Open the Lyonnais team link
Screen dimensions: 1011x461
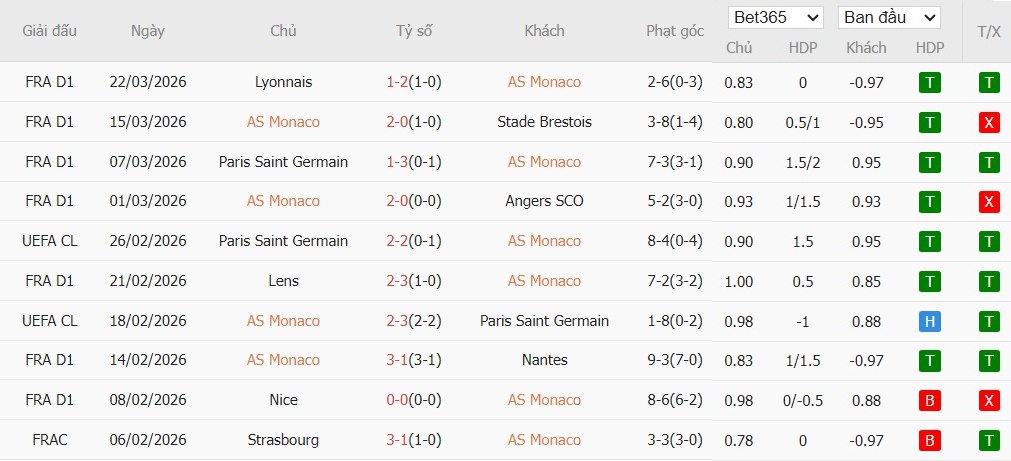point(283,82)
